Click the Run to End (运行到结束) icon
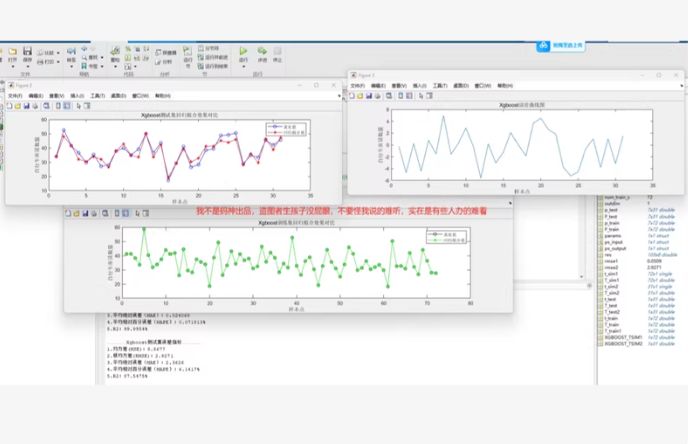 pos(201,66)
